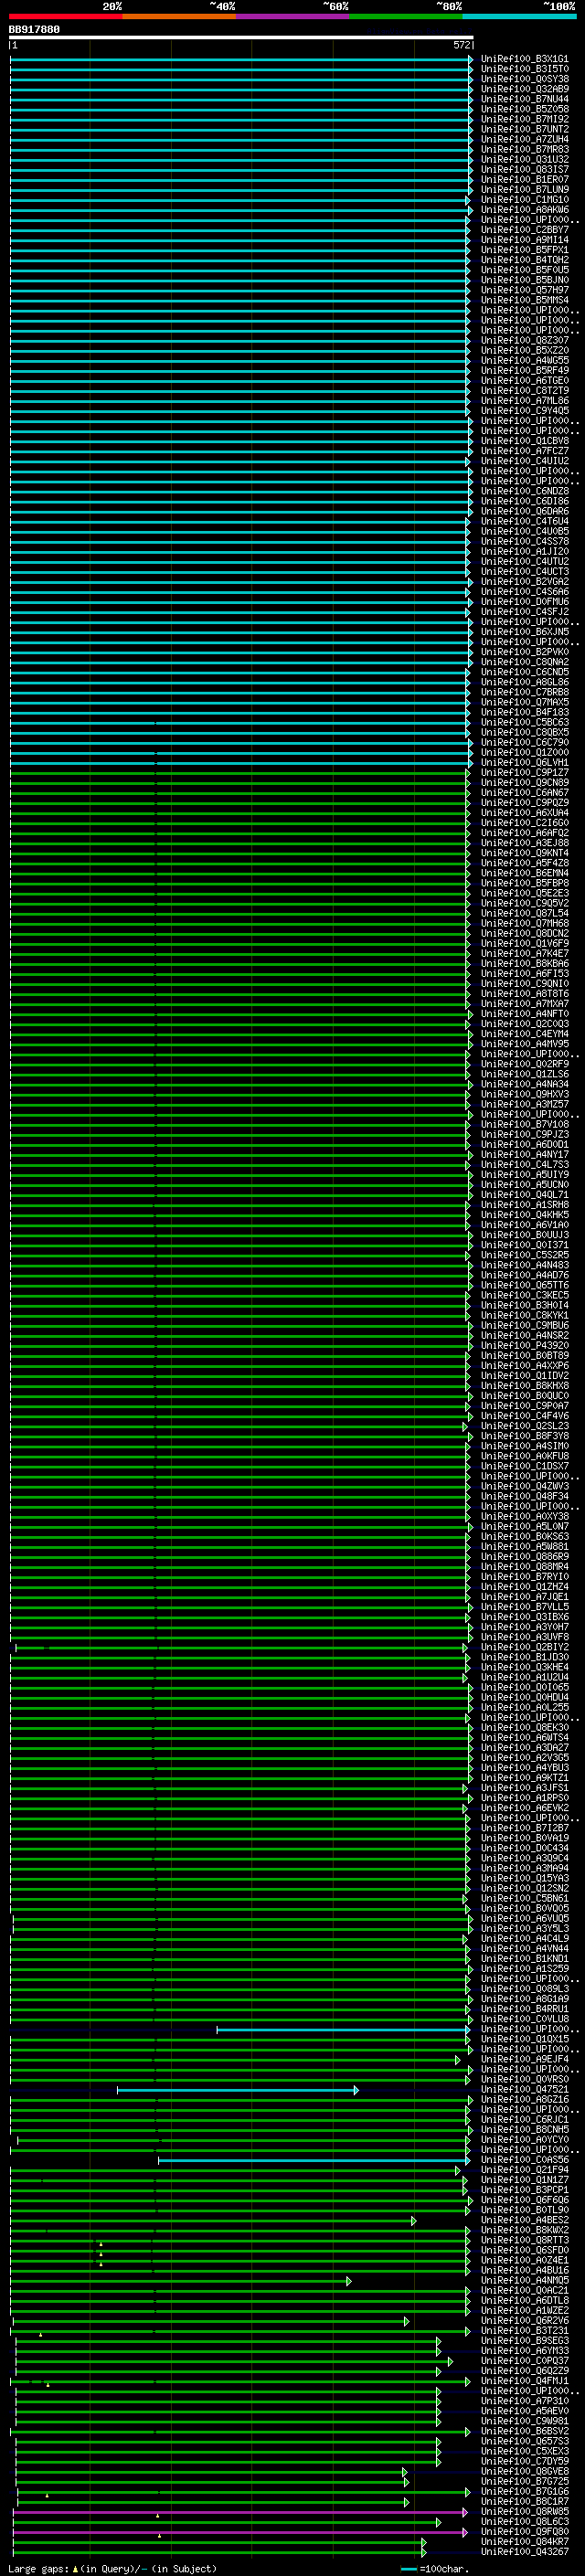Image resolution: width=585 pixels, height=2576 pixels.
Task: Select the UniRef100_B8KHX8 entry
Action: click(525, 1386)
